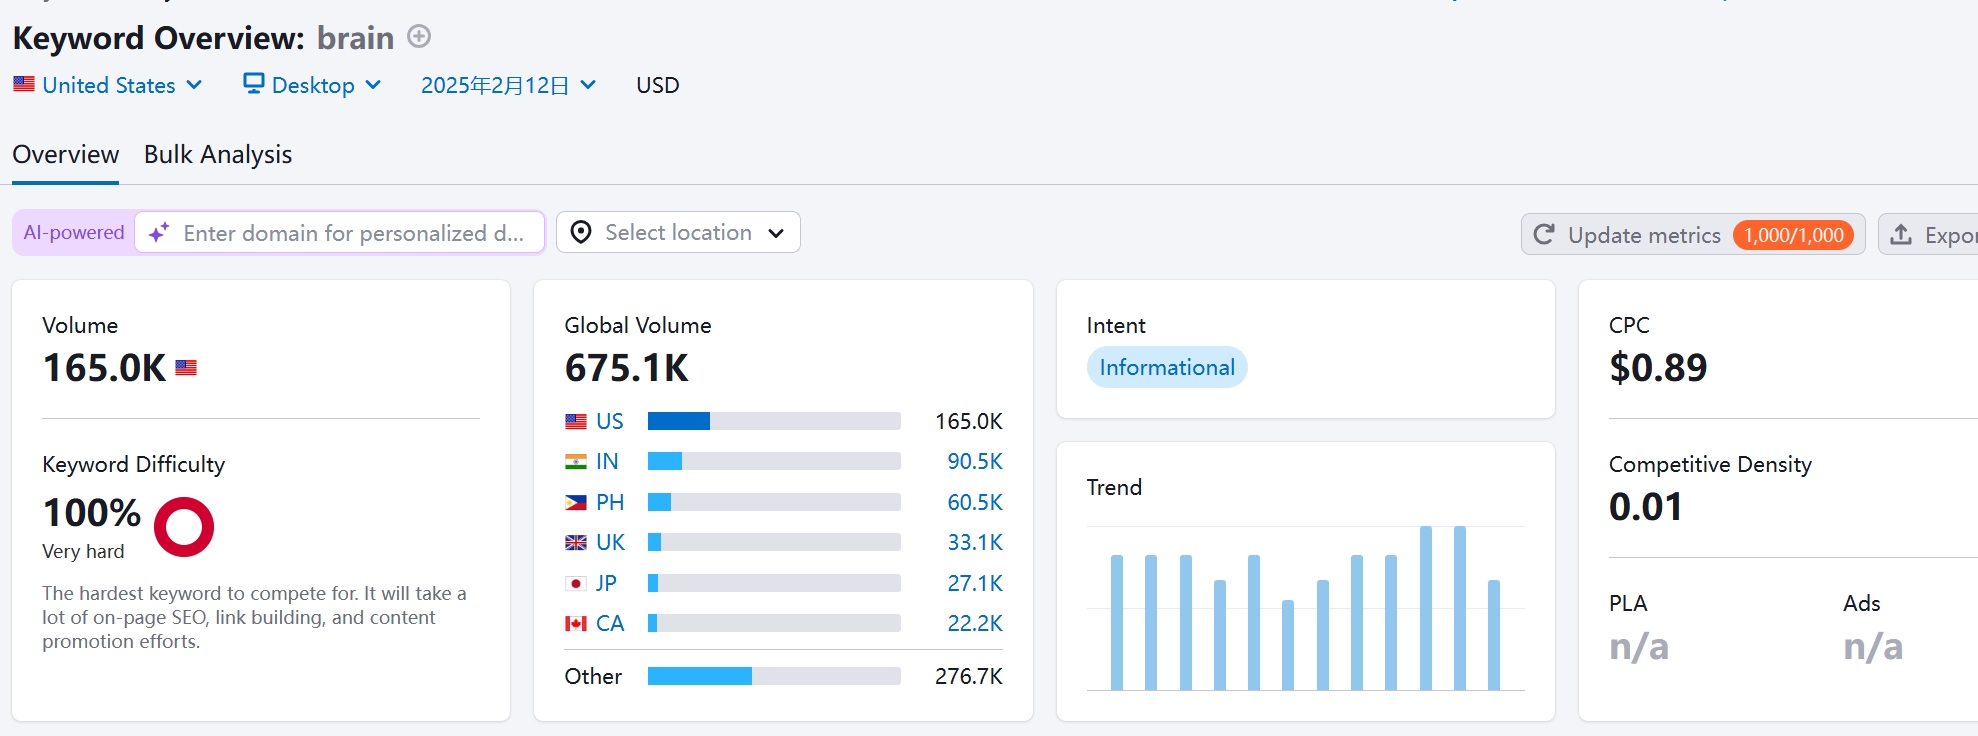This screenshot has width=1978, height=736.
Task: Click the AI sparkle icon in domain field
Action: click(159, 233)
